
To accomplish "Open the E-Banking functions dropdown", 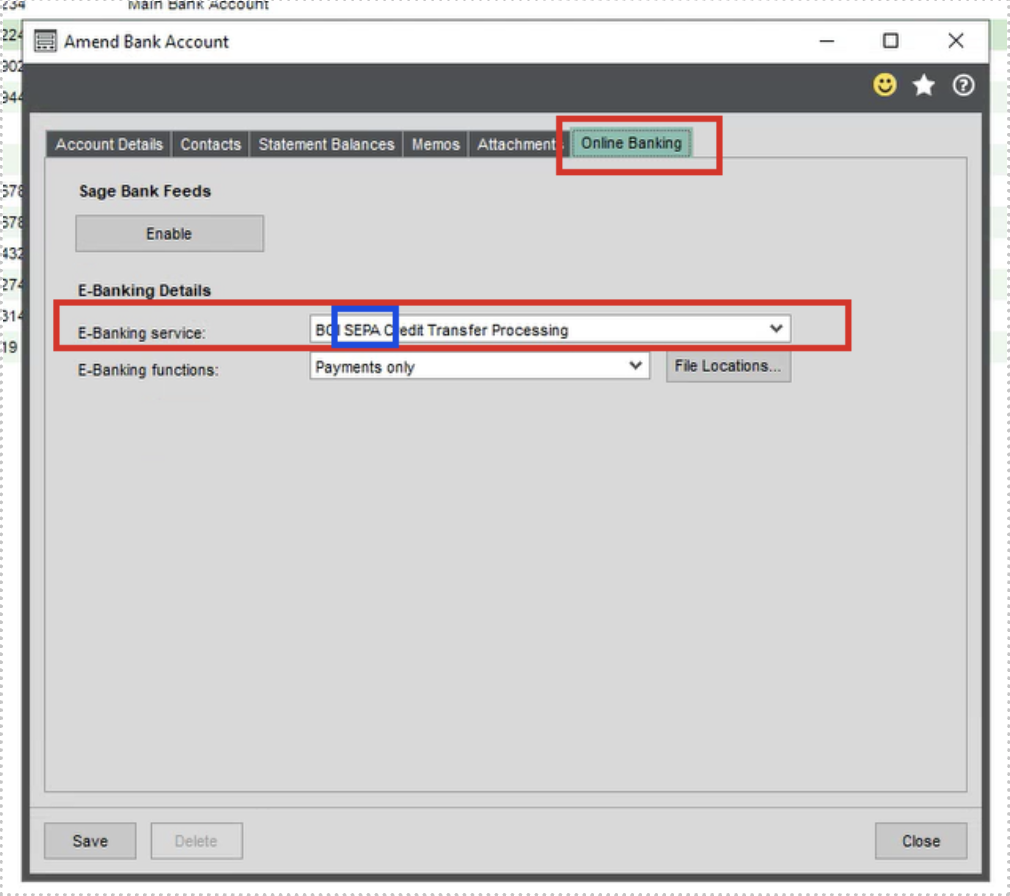I will 635,367.
